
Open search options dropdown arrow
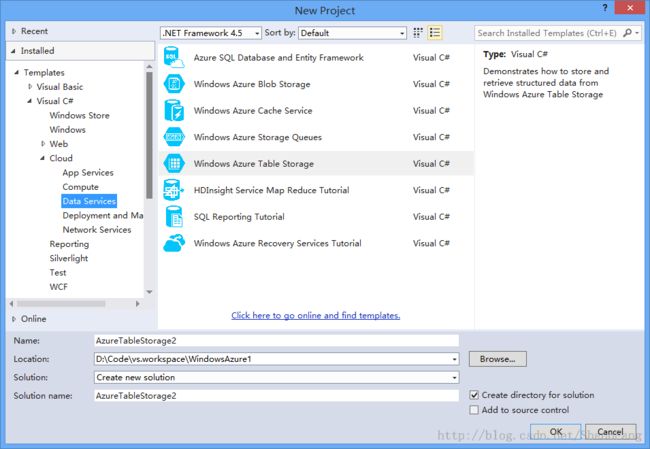[637, 33]
